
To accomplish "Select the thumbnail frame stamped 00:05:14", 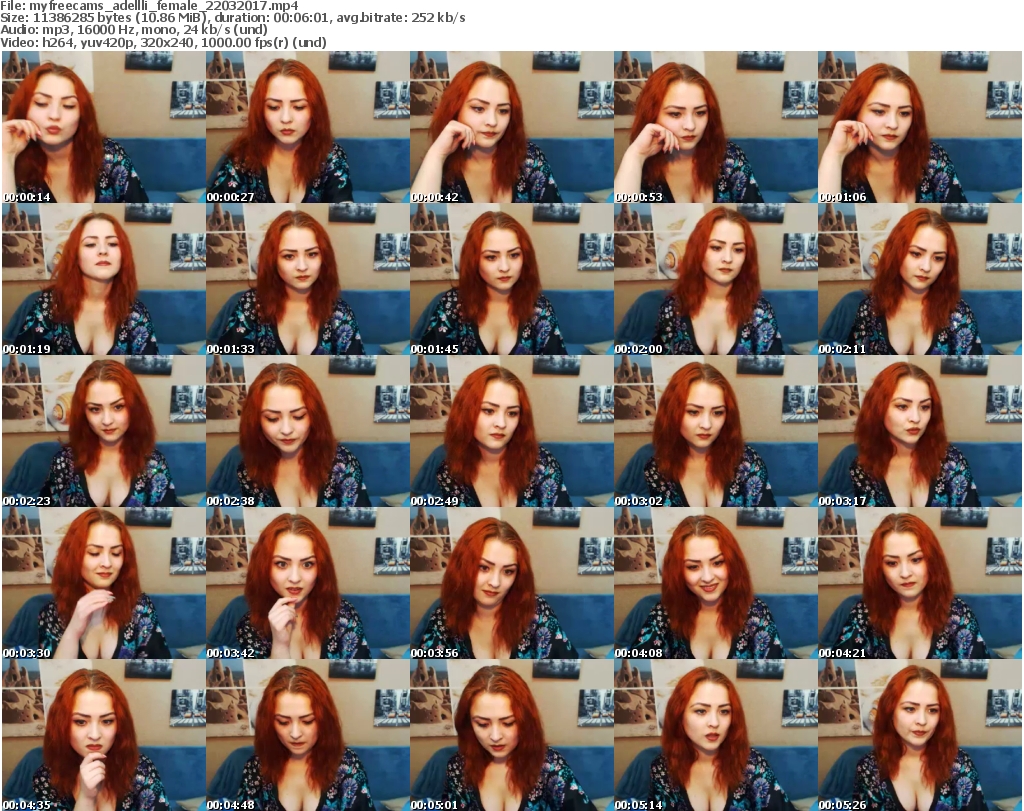I will (x=716, y=735).
